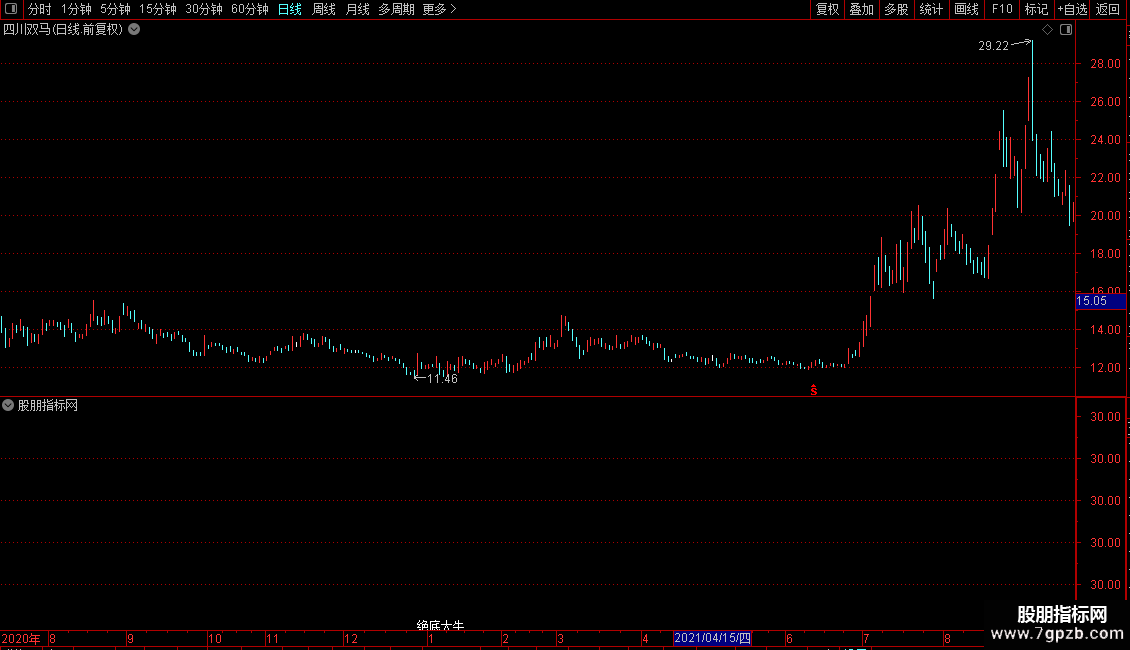Add stock via +自选 button
Screen dimensions: 1130x650
1072,9
